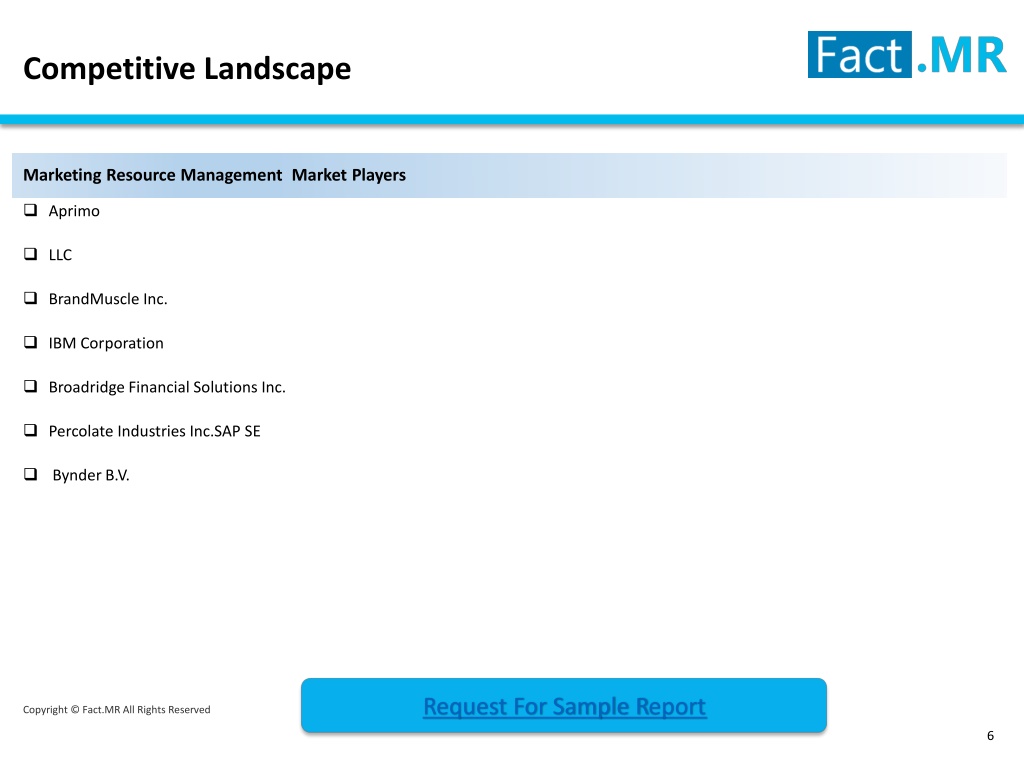Screen dimensions: 1024x768
Task: Select 'Broadridge Financial Solutions Inc.' text
Action: 167,387
